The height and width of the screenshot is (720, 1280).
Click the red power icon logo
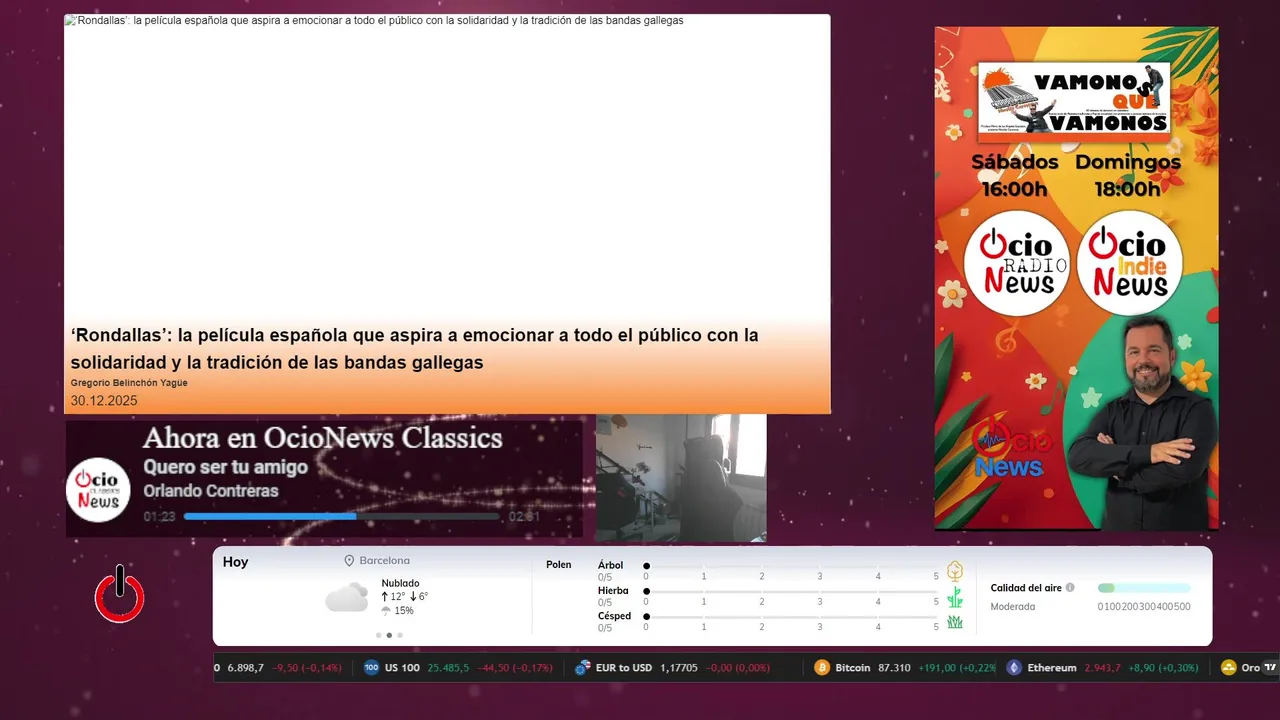point(119,594)
